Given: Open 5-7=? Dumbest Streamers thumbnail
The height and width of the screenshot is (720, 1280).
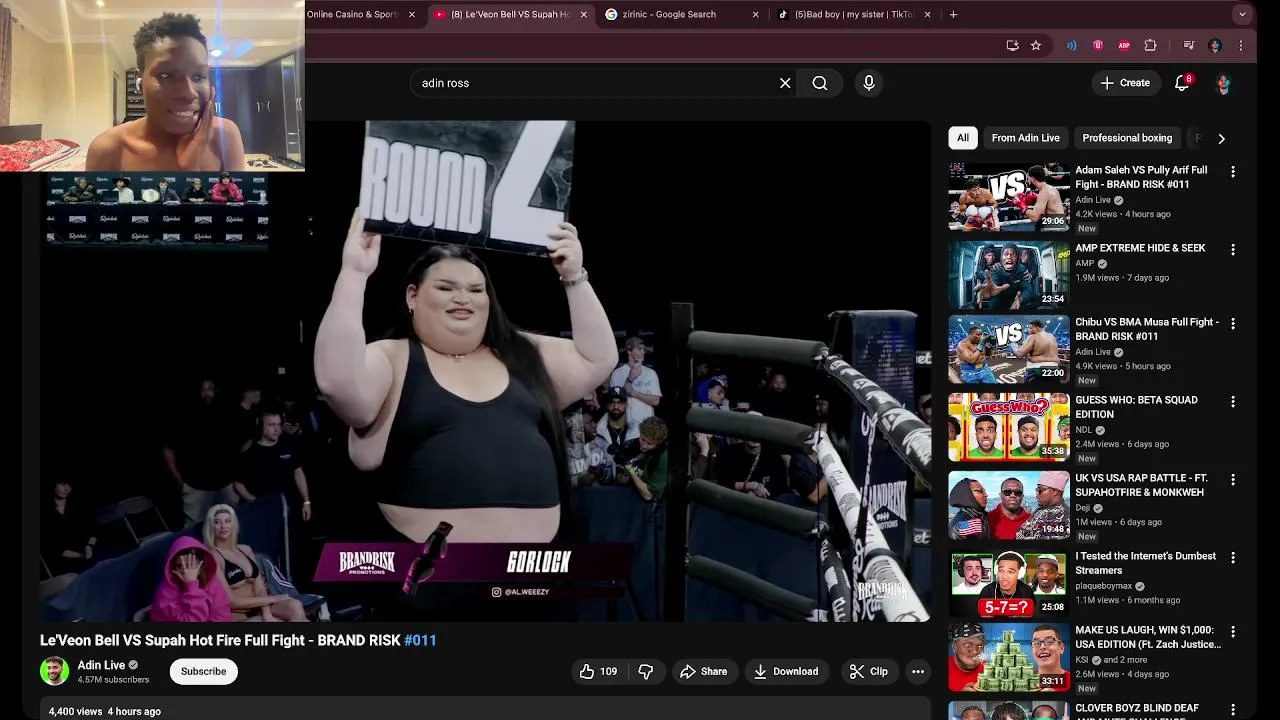Looking at the screenshot, I should click(x=1009, y=583).
